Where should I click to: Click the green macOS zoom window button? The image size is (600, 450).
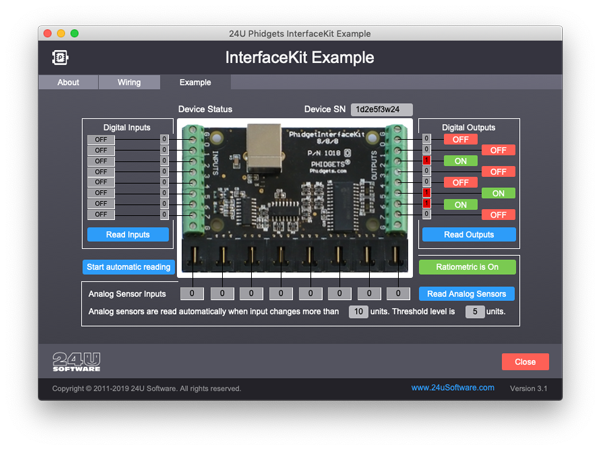[75, 33]
